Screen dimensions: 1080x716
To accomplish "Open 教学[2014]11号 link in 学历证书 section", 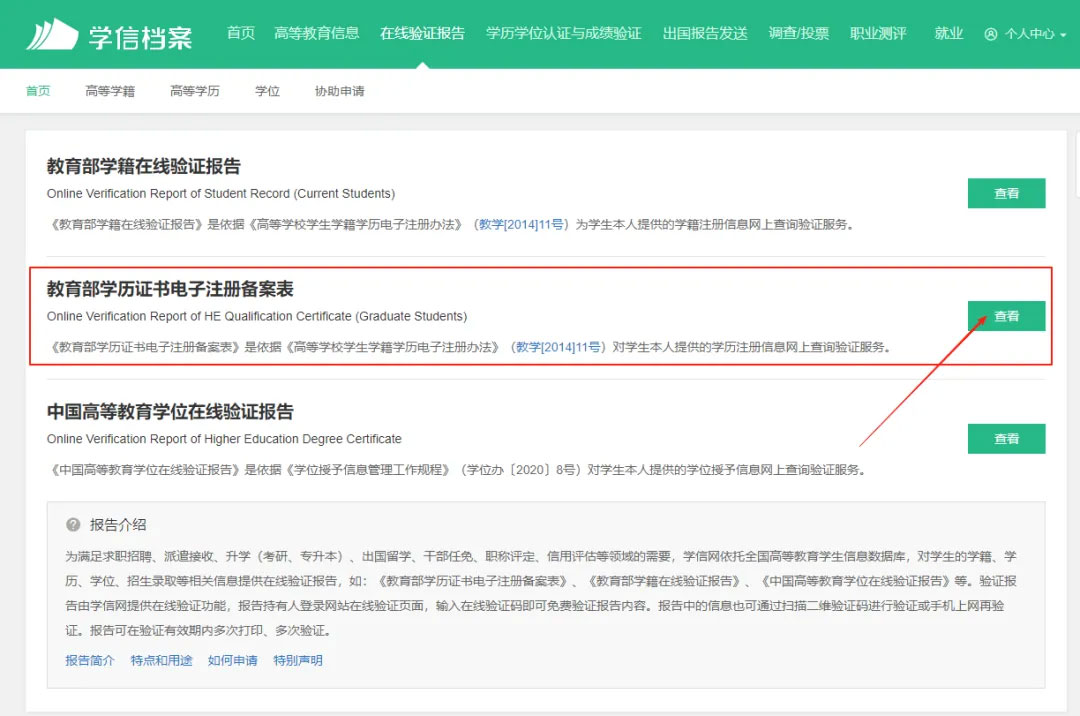I will (559, 347).
